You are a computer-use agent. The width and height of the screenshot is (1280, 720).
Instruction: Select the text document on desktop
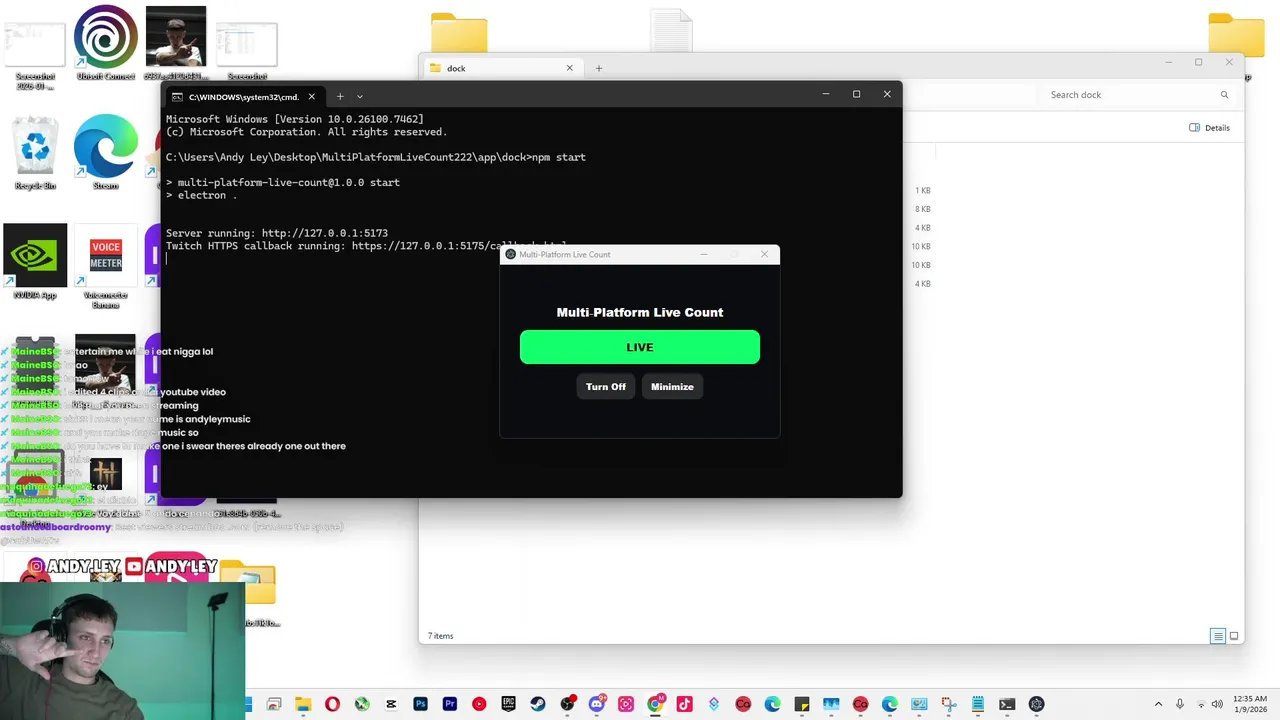point(671,30)
